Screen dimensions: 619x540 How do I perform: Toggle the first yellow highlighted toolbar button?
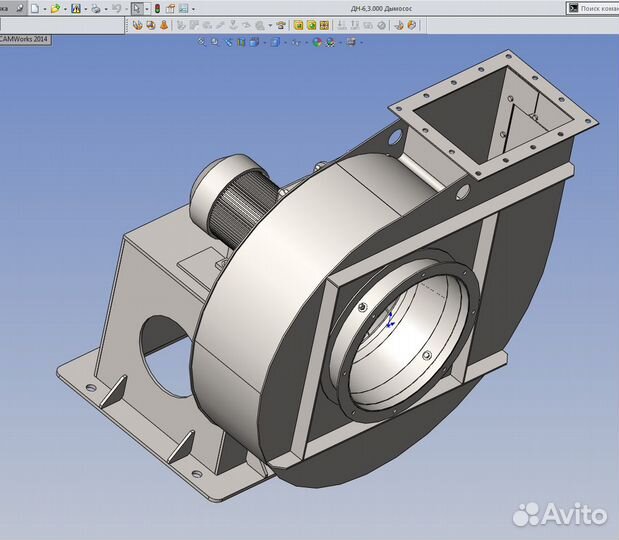pyautogui.click(x=299, y=25)
